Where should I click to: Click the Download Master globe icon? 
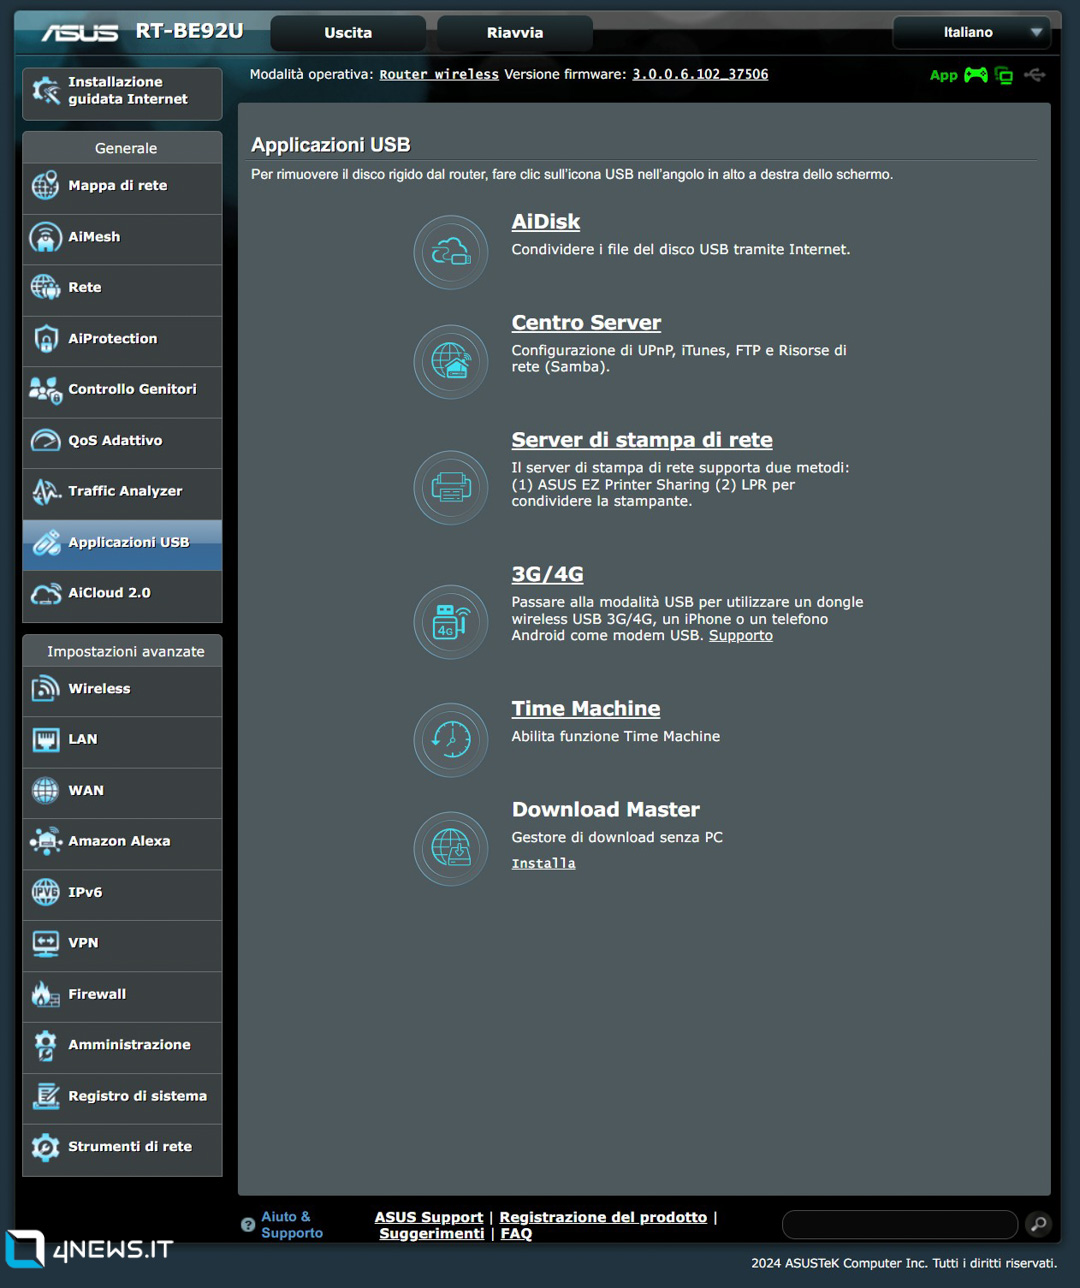(451, 848)
